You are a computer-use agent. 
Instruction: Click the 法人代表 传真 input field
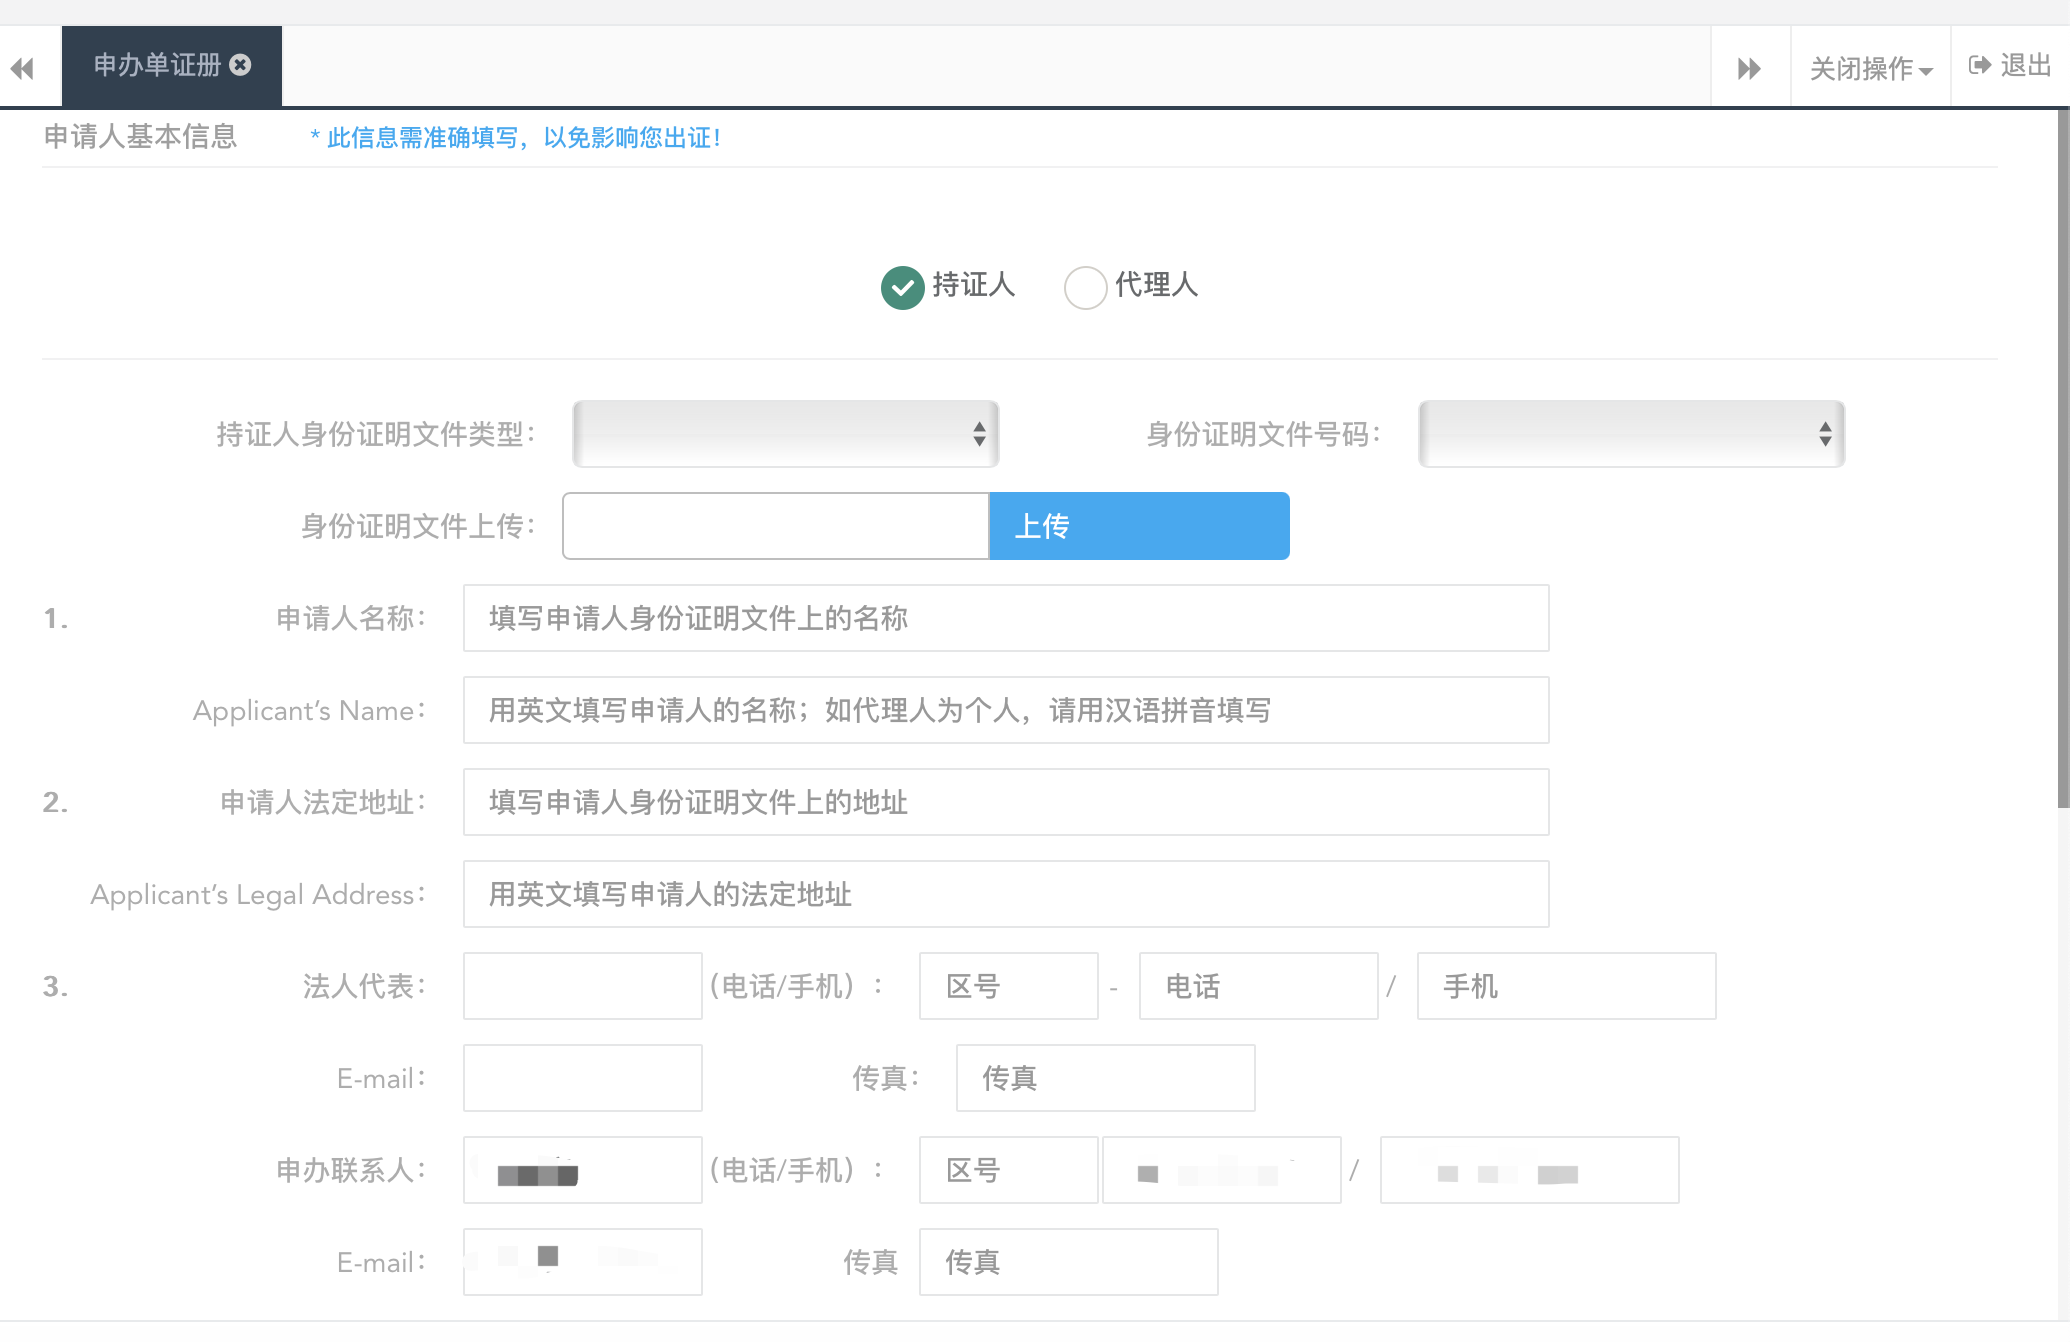(x=1105, y=1078)
